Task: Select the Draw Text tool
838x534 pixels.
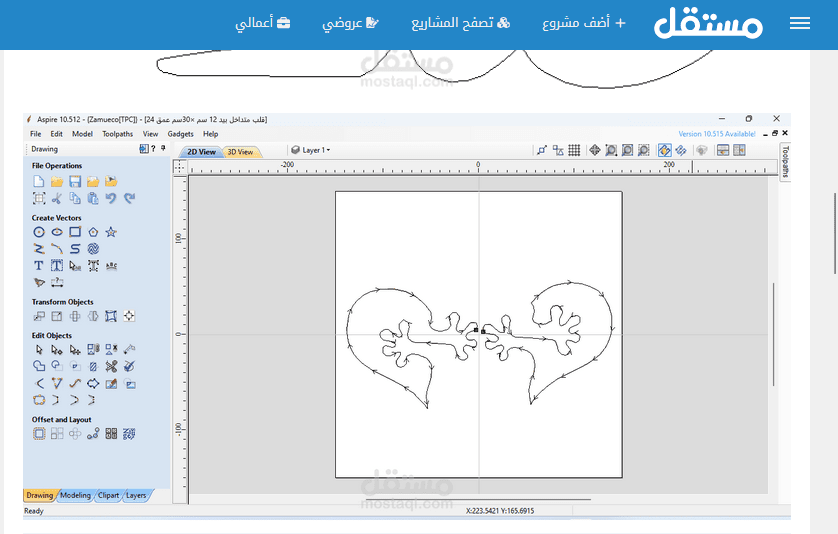Action: (39, 266)
